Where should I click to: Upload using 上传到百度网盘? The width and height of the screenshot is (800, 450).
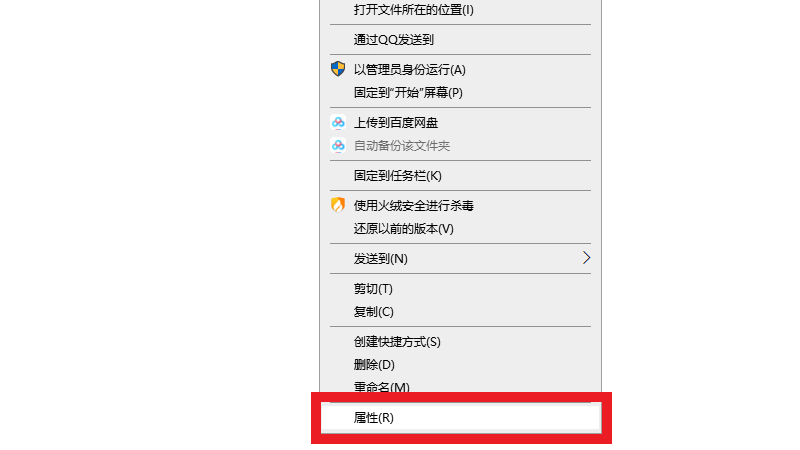coord(460,122)
